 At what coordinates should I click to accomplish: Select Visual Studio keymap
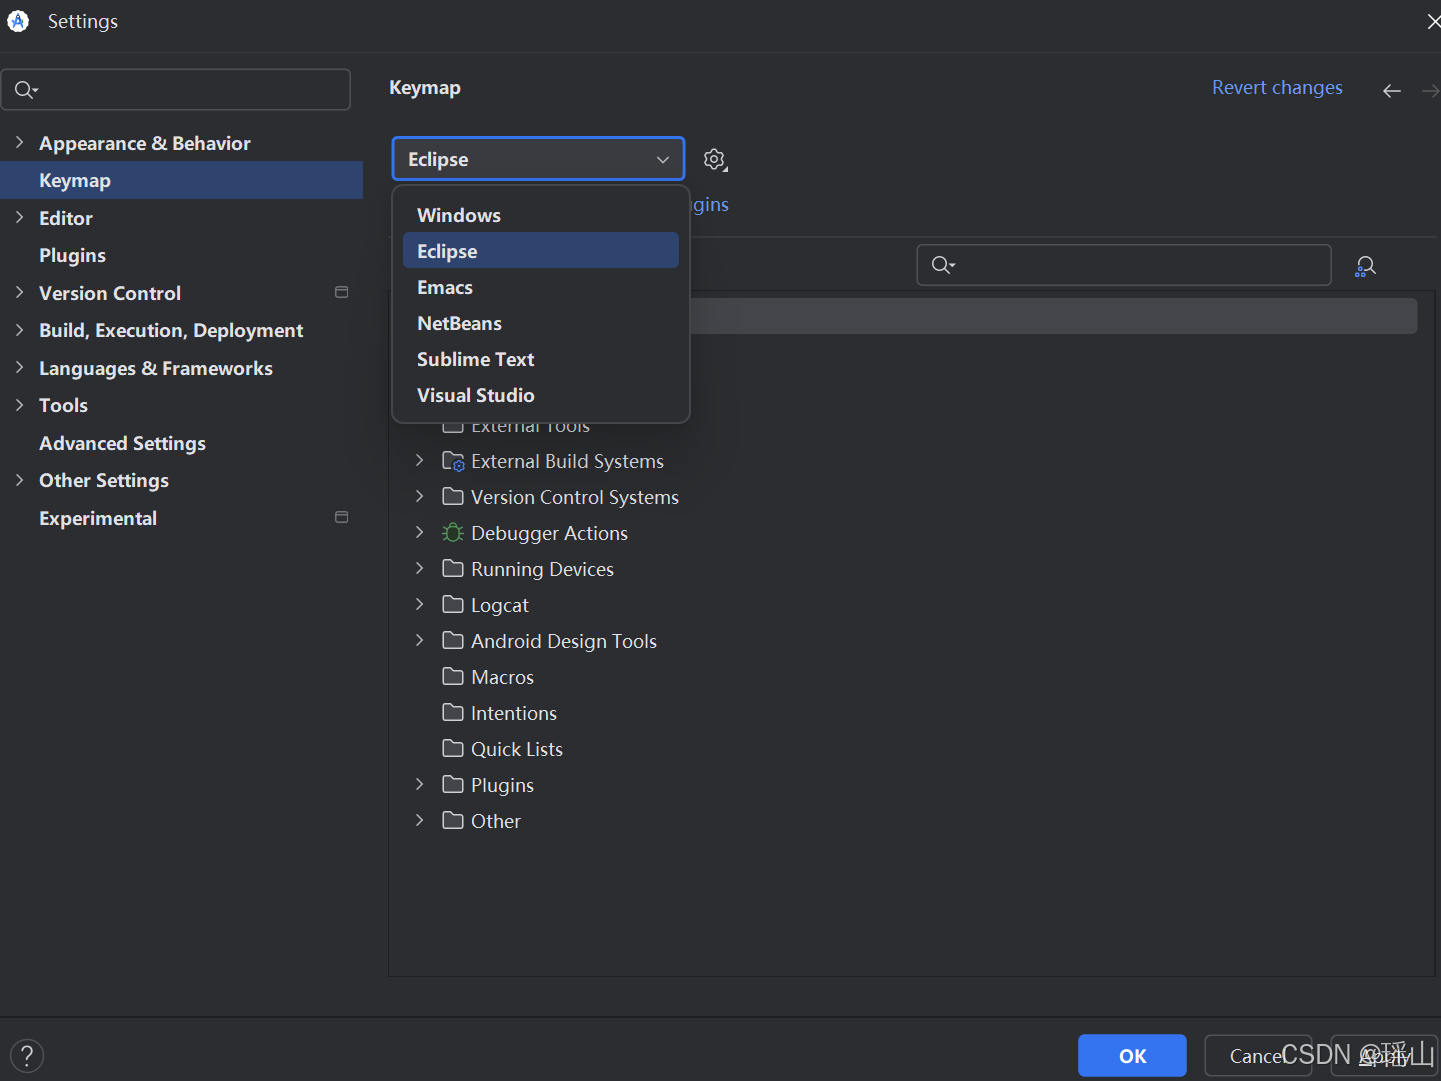(x=541, y=395)
